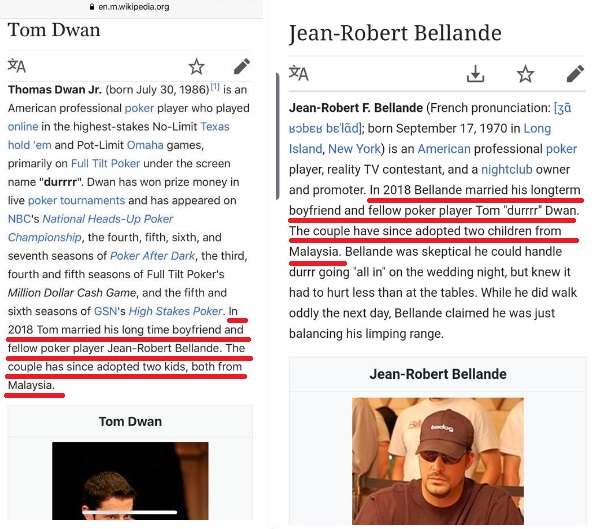Tap bold name 'Jean-Robert F. Bellande'
Viewport: 605px width, 529px height.
point(356,108)
